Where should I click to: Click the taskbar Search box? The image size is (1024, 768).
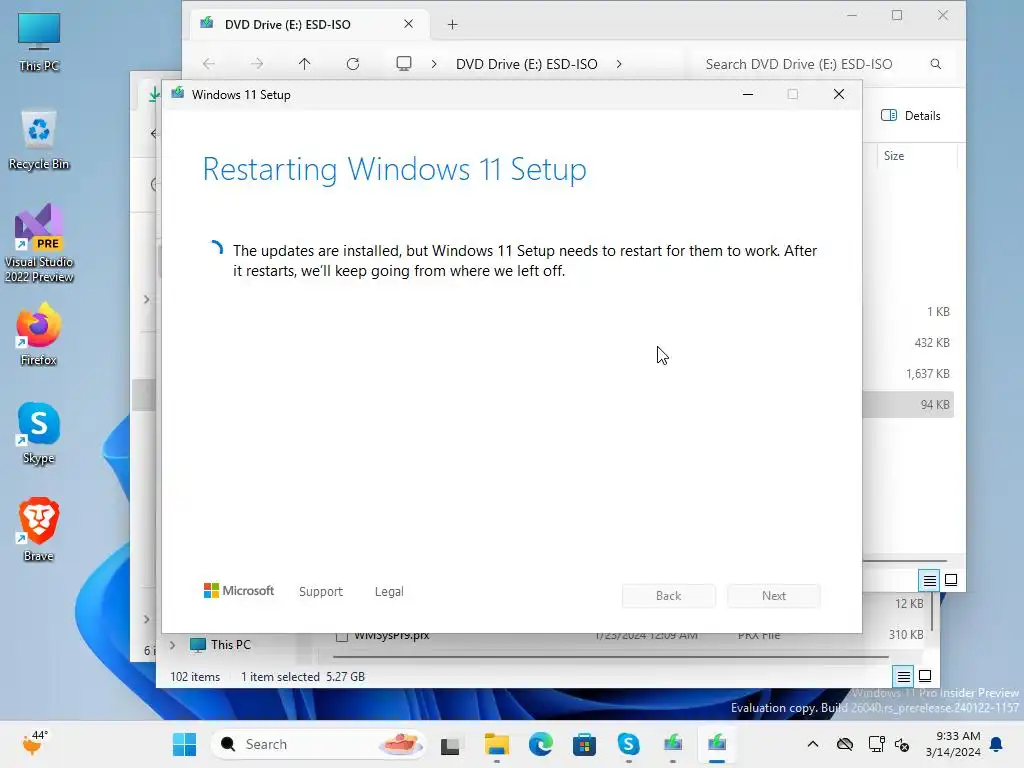point(319,744)
